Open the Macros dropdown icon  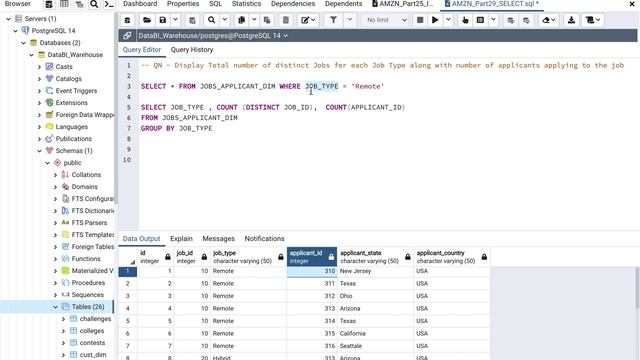[593, 20]
